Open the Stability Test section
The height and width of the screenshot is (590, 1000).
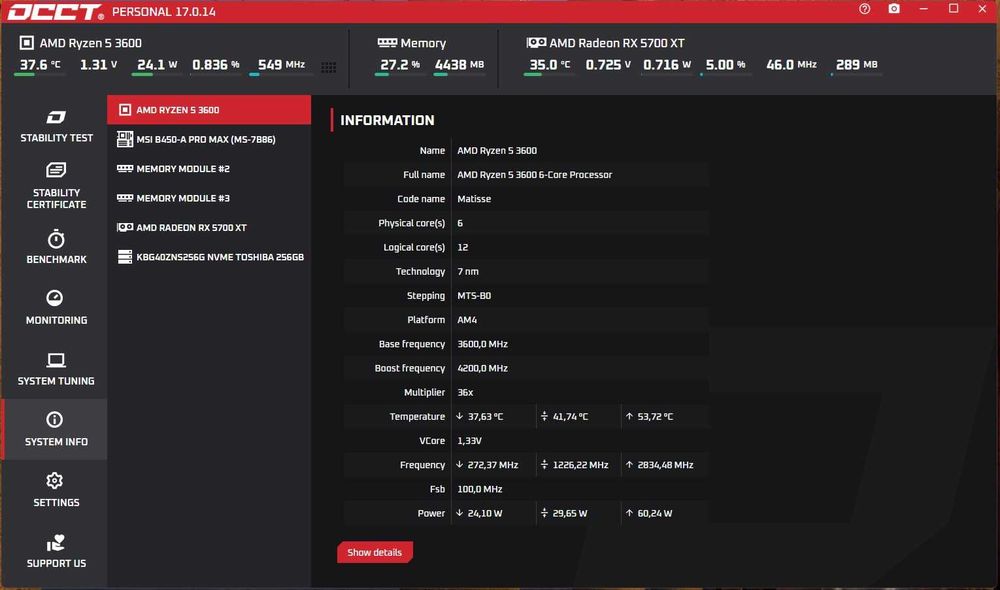click(56, 126)
